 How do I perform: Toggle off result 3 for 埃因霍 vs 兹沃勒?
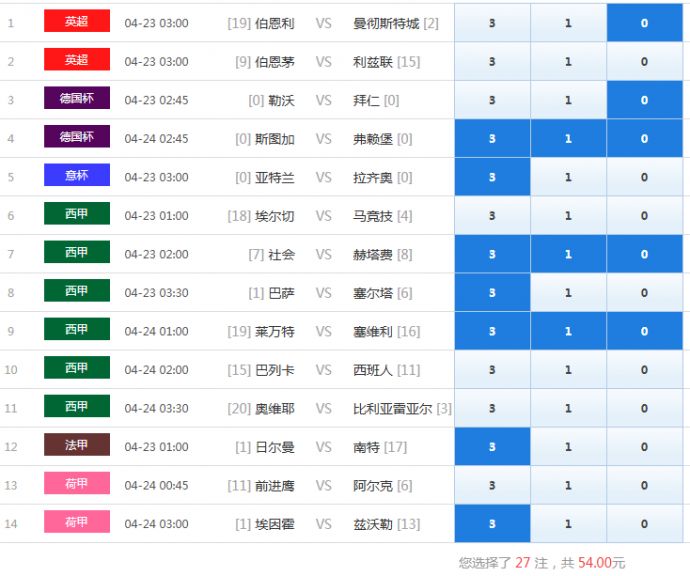tap(492, 523)
